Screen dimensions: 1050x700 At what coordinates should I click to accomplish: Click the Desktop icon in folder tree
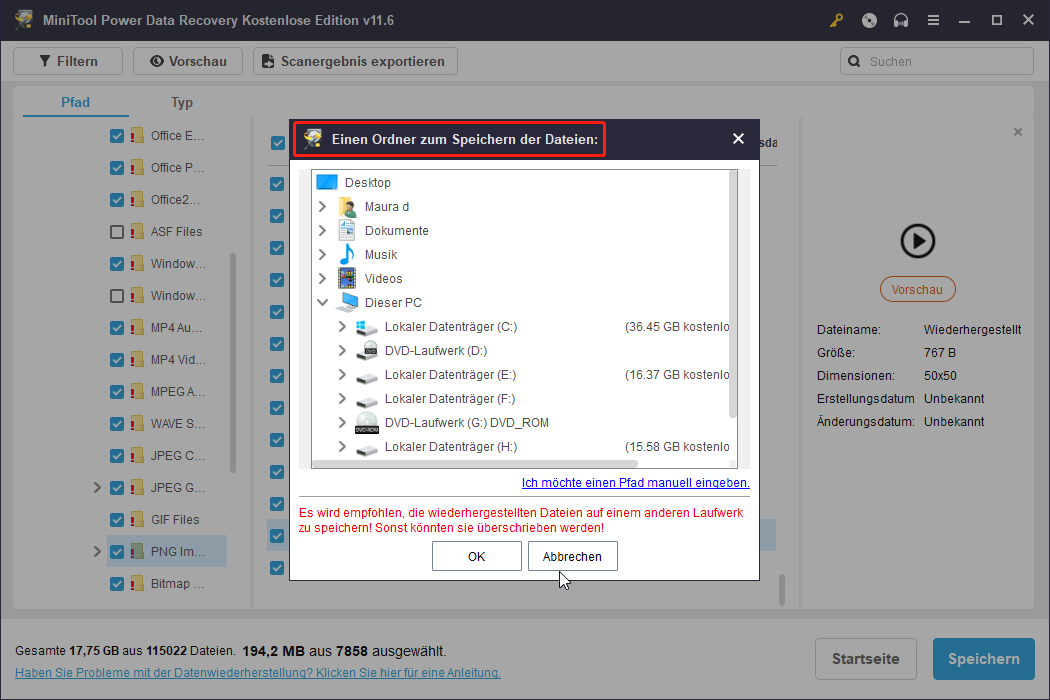327,182
